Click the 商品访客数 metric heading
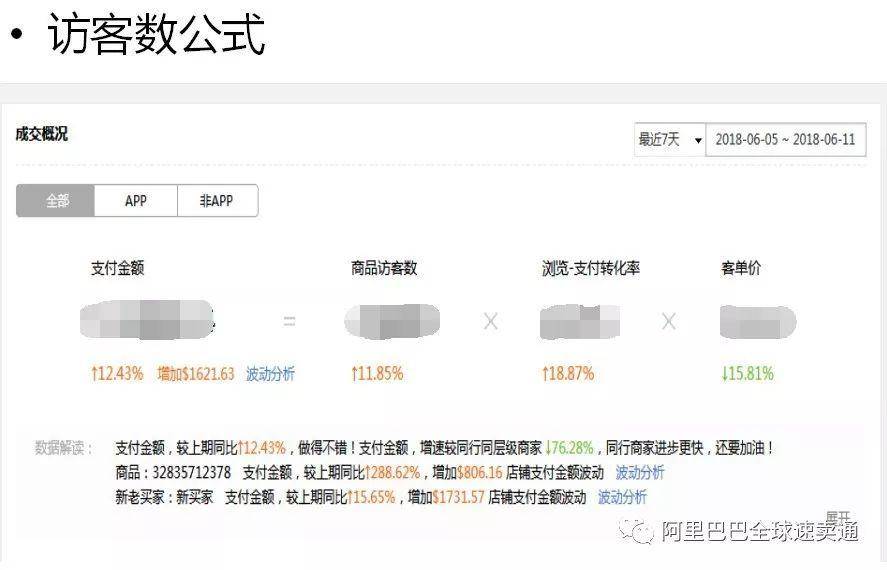Screen dimensions: 887x570 [x=384, y=268]
